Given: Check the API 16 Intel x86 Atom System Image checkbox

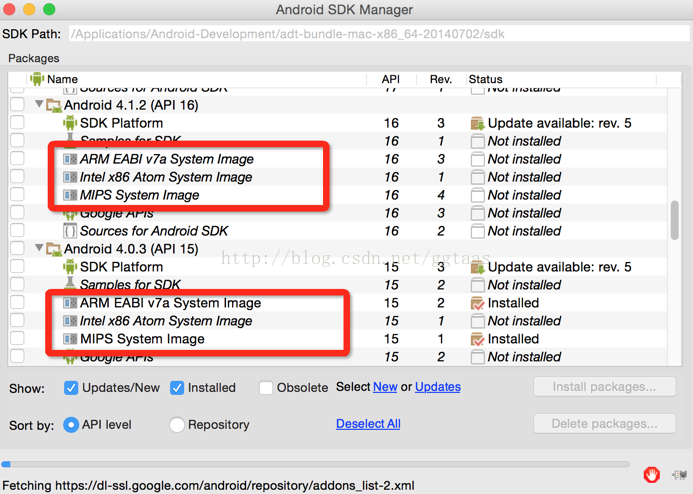Looking at the screenshot, I should click(17, 176).
